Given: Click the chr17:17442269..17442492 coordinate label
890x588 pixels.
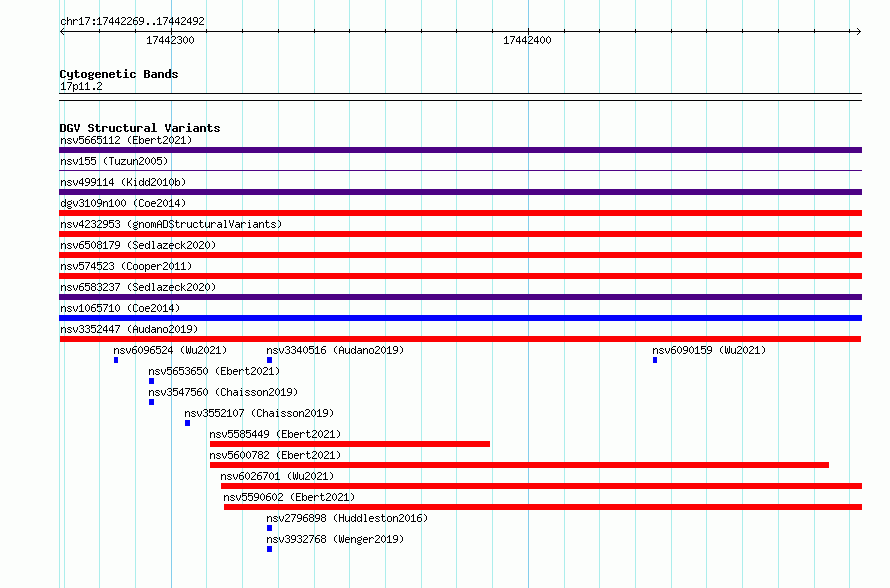Looking at the screenshot, I should [x=132, y=21].
